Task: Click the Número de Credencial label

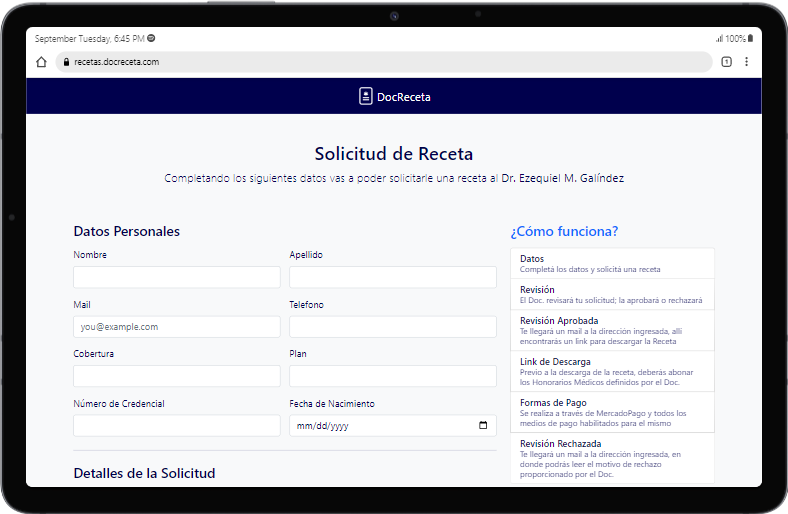Action: pos(119,403)
